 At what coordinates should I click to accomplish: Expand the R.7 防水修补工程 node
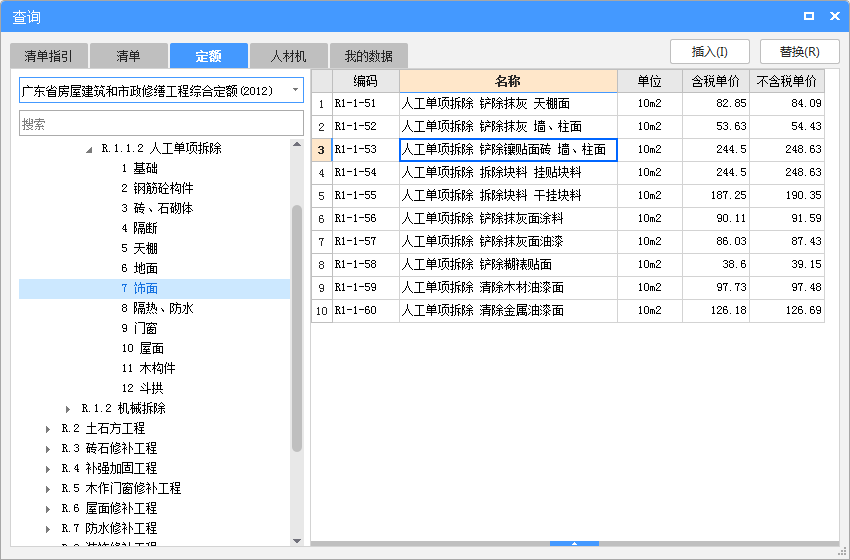tap(48, 529)
